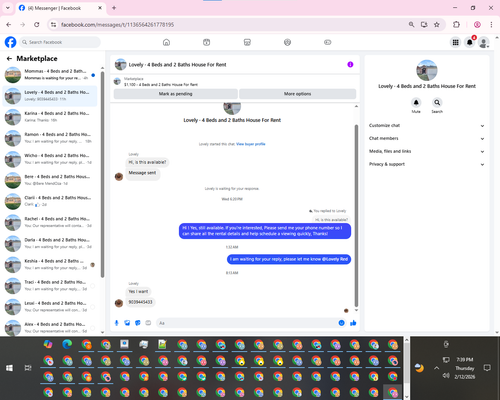Open the Daria conversation

coord(50,243)
